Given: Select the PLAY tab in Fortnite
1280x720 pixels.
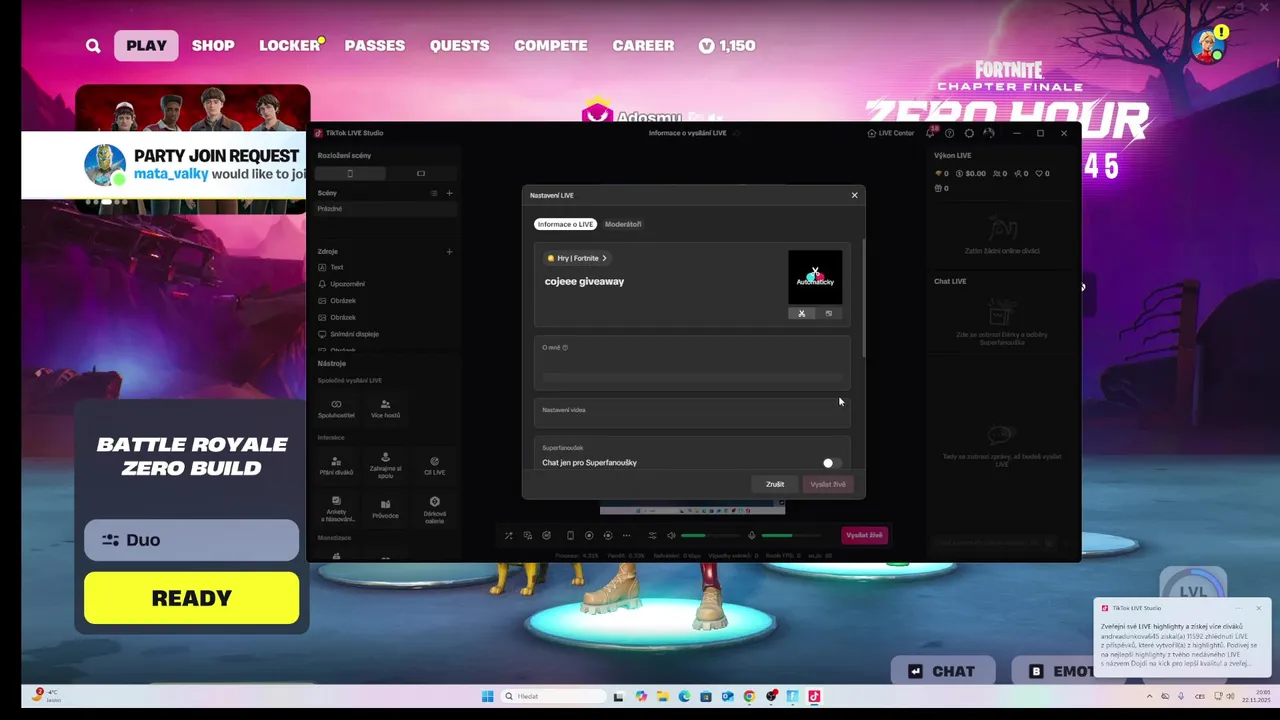Looking at the screenshot, I should [146, 46].
